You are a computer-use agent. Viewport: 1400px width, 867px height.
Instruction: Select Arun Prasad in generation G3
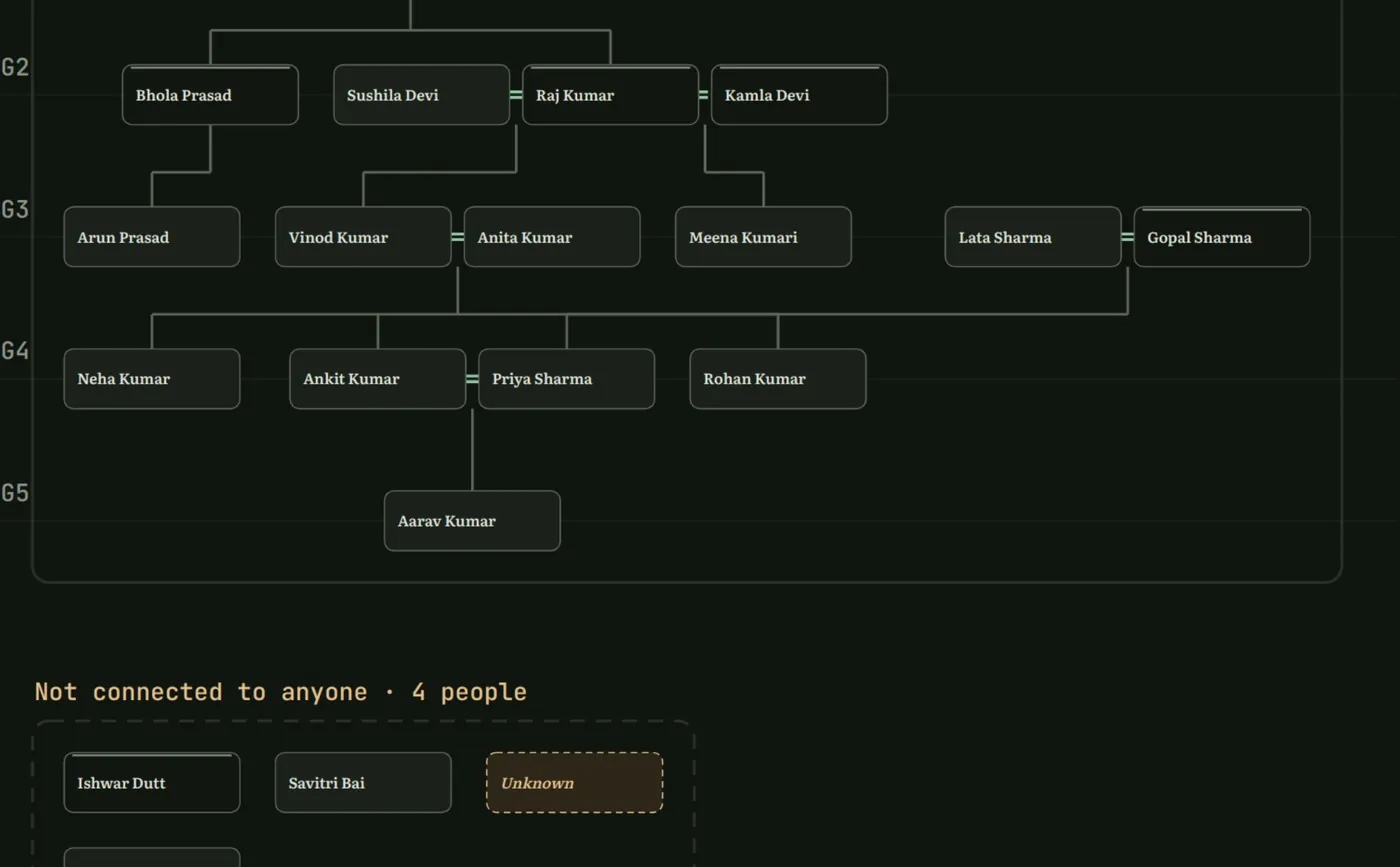coord(152,237)
